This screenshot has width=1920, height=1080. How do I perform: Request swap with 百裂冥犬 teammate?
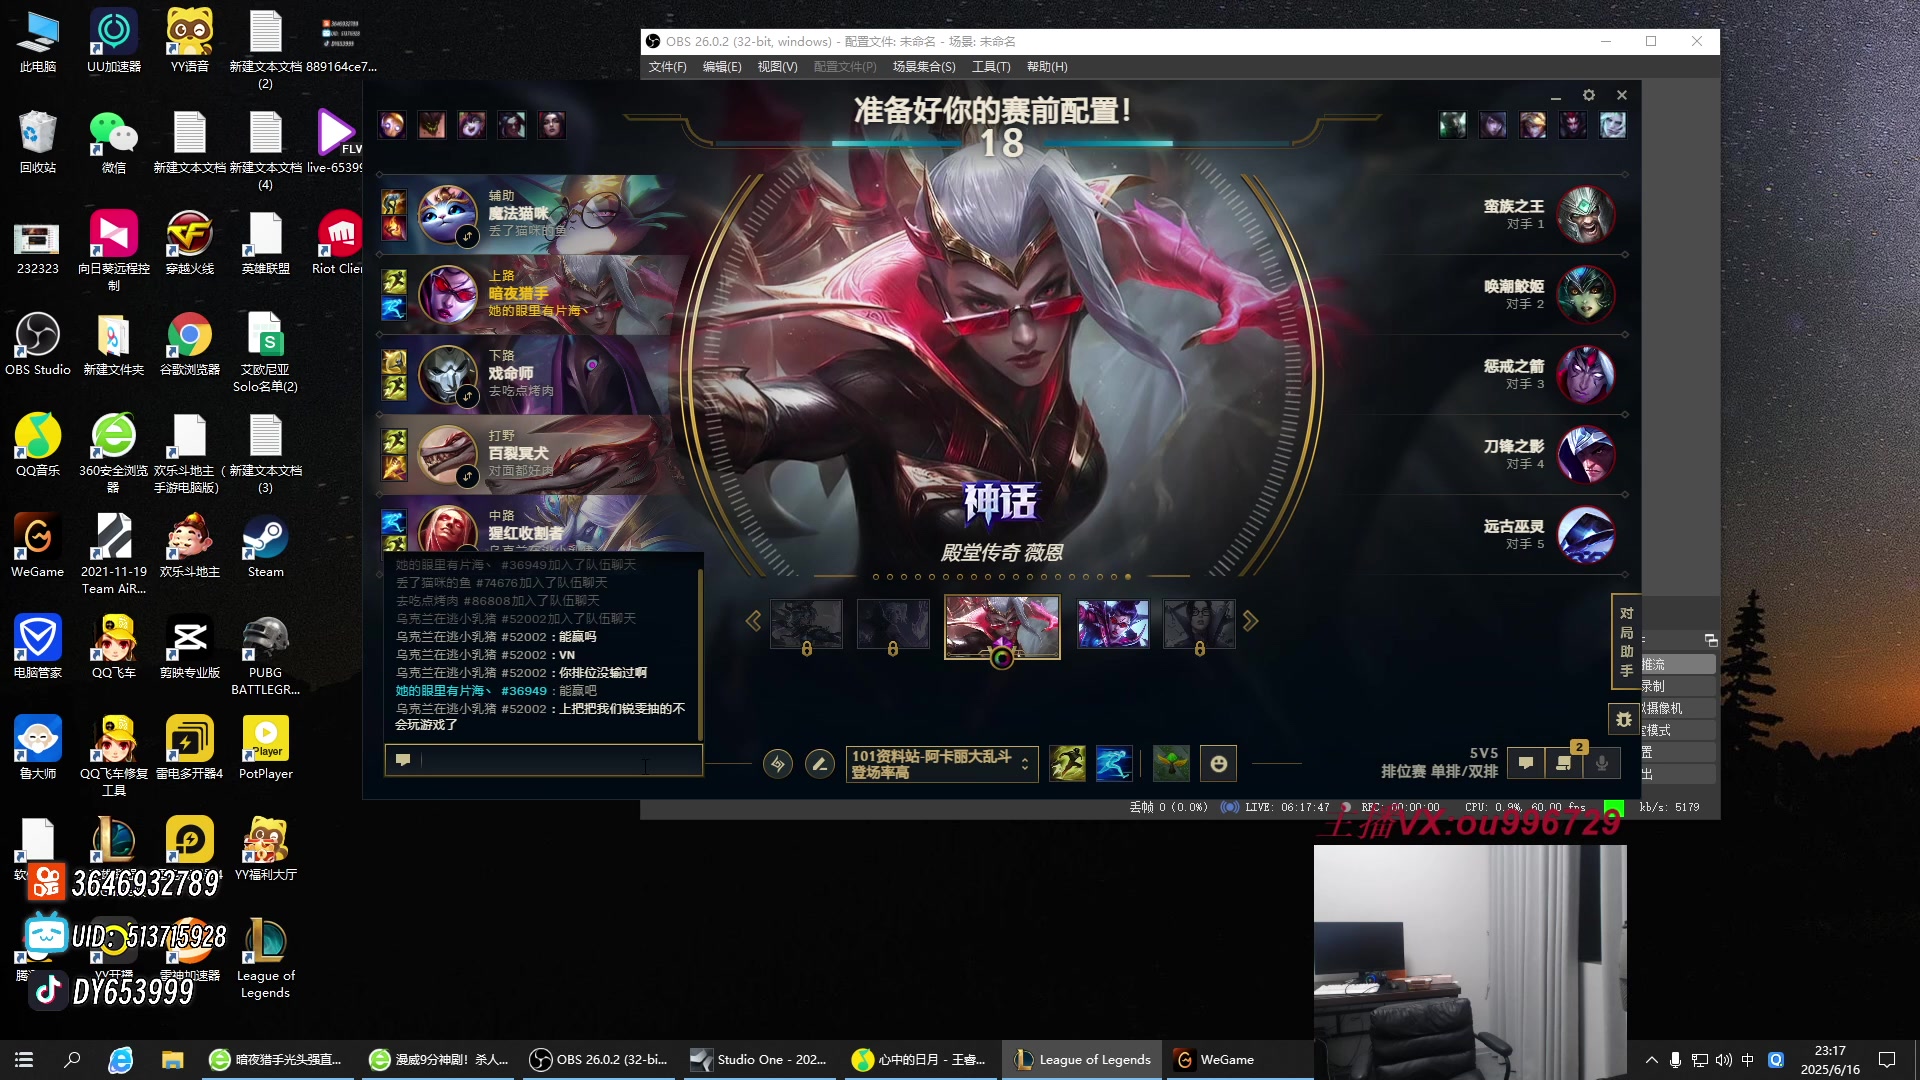[x=467, y=477]
